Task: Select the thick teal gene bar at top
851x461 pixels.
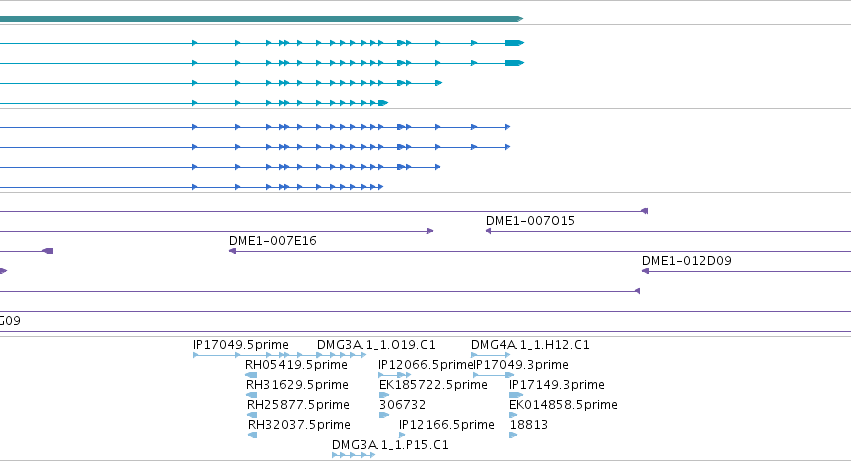Action: pyautogui.click(x=261, y=19)
